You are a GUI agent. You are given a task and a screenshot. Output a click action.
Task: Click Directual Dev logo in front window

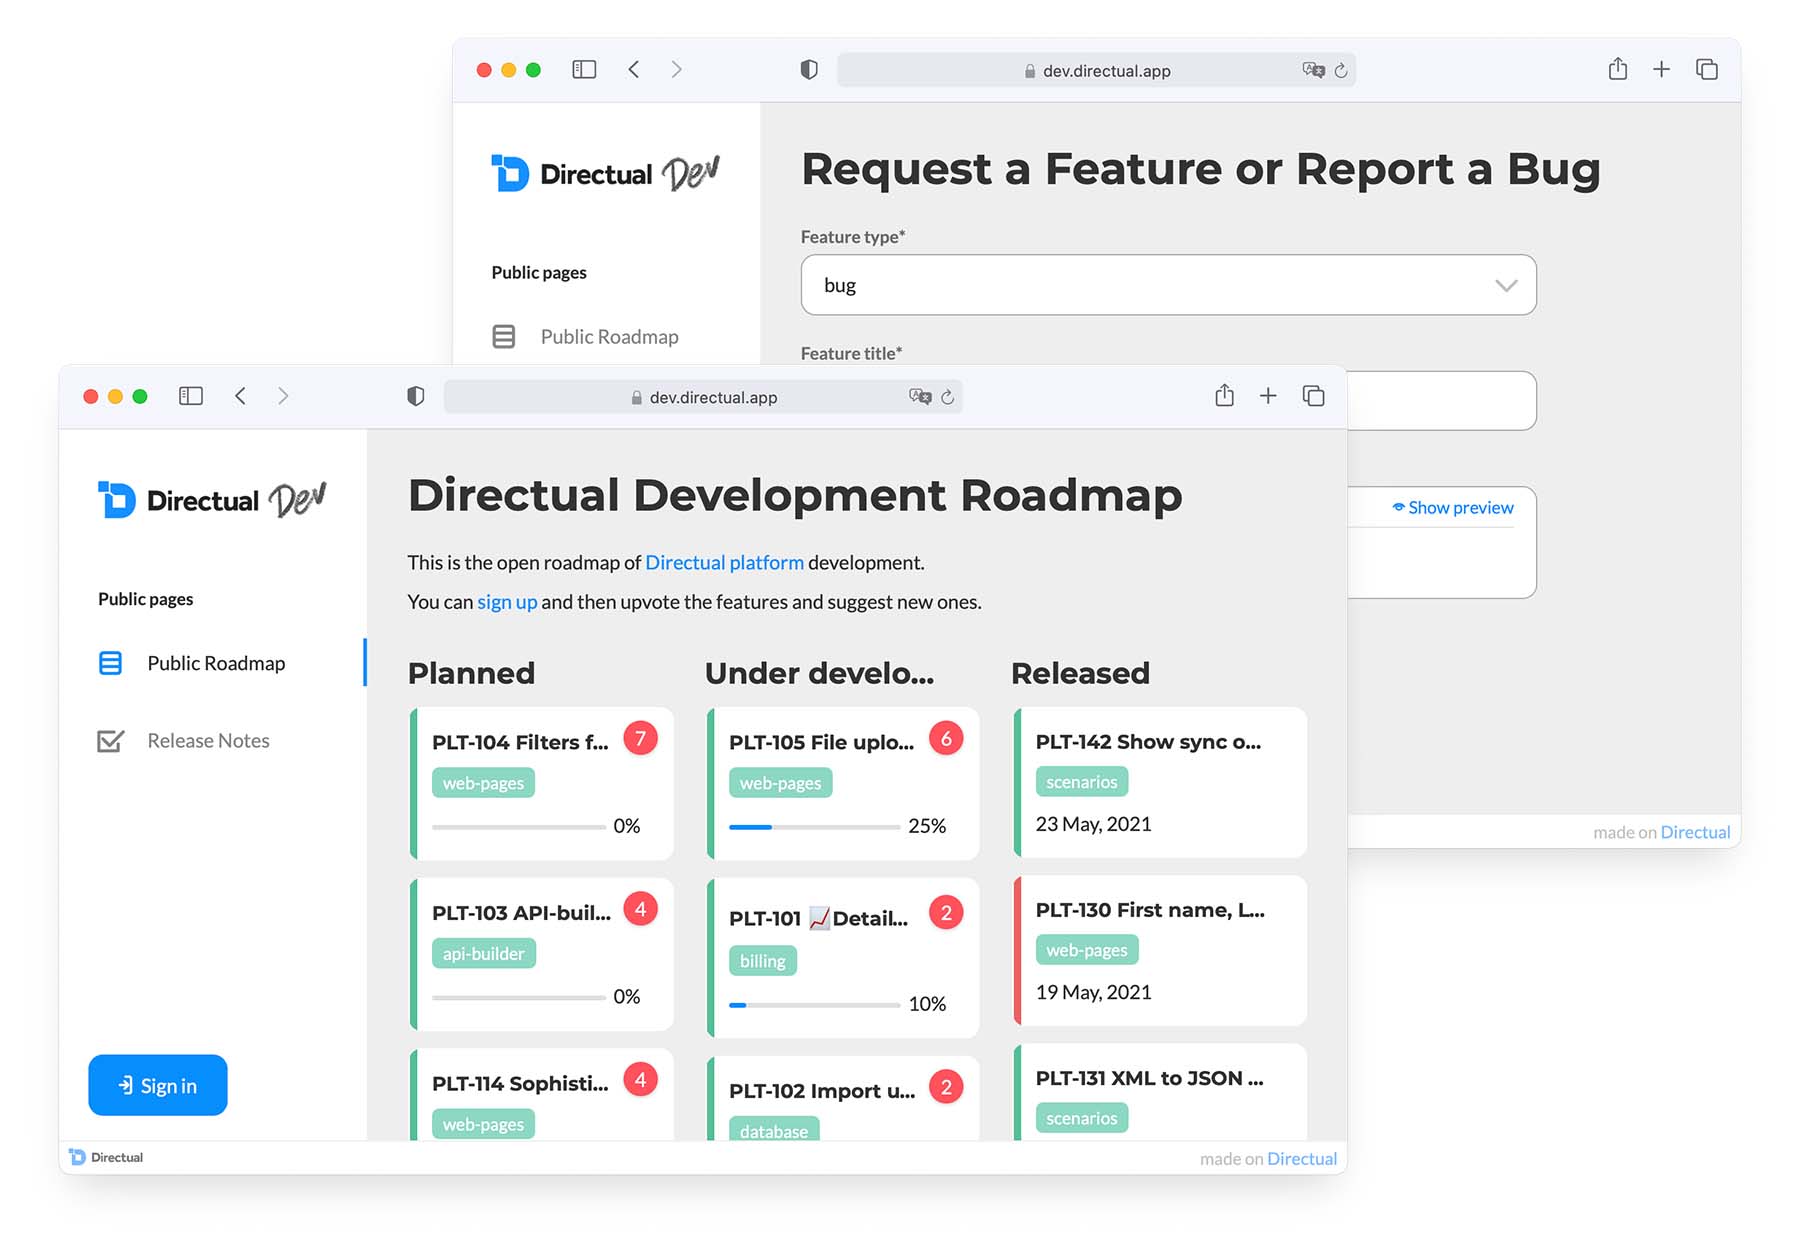point(212,499)
